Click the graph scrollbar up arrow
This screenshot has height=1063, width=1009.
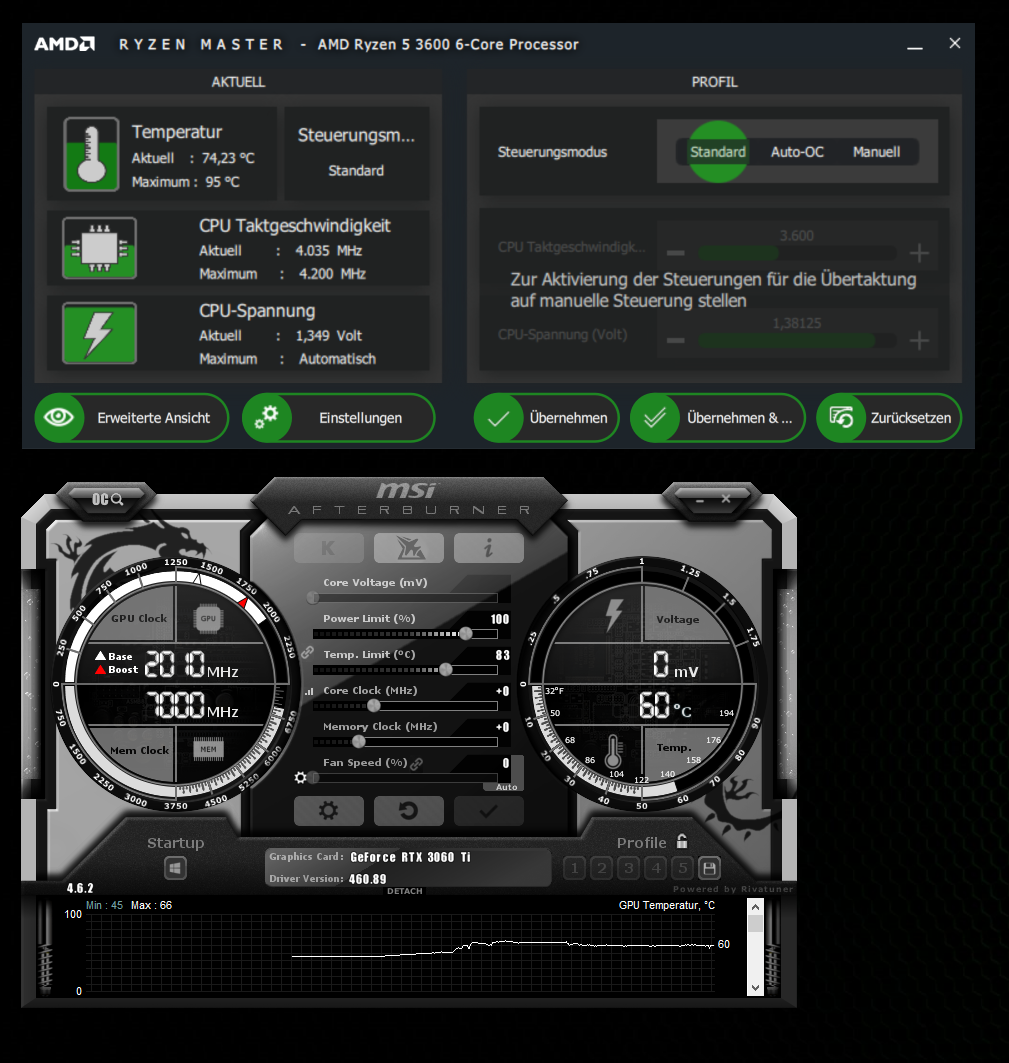(x=755, y=907)
